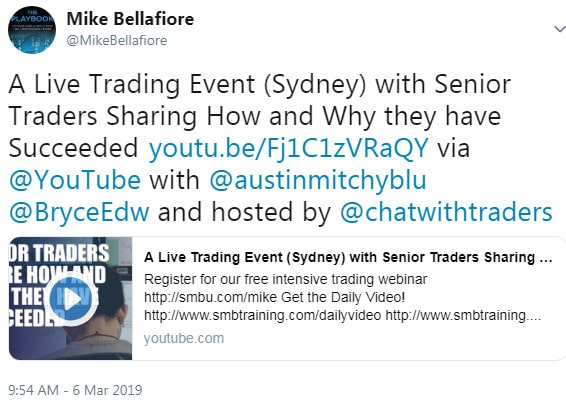This screenshot has height=405, width=566.
Task: Click the tweet text 'A Live Trading Event'
Action: 131,84
